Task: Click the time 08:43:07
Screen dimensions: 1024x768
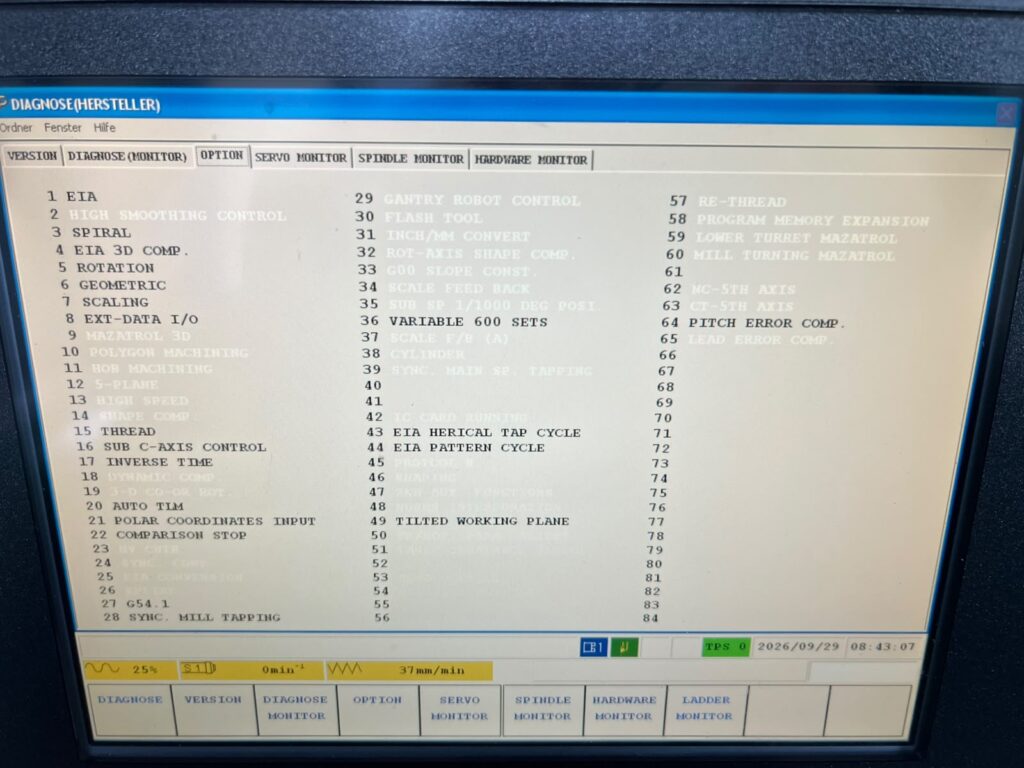Action: [882, 647]
